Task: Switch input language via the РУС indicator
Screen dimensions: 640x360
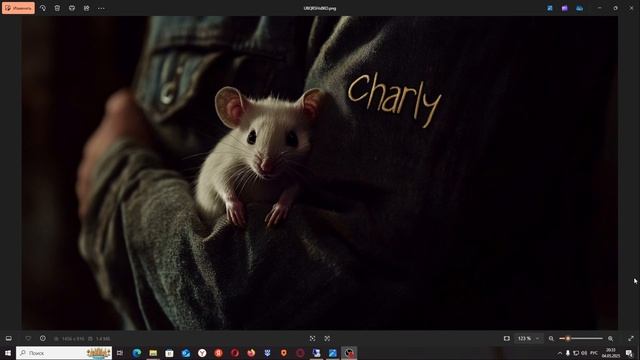Action: [x=594, y=353]
